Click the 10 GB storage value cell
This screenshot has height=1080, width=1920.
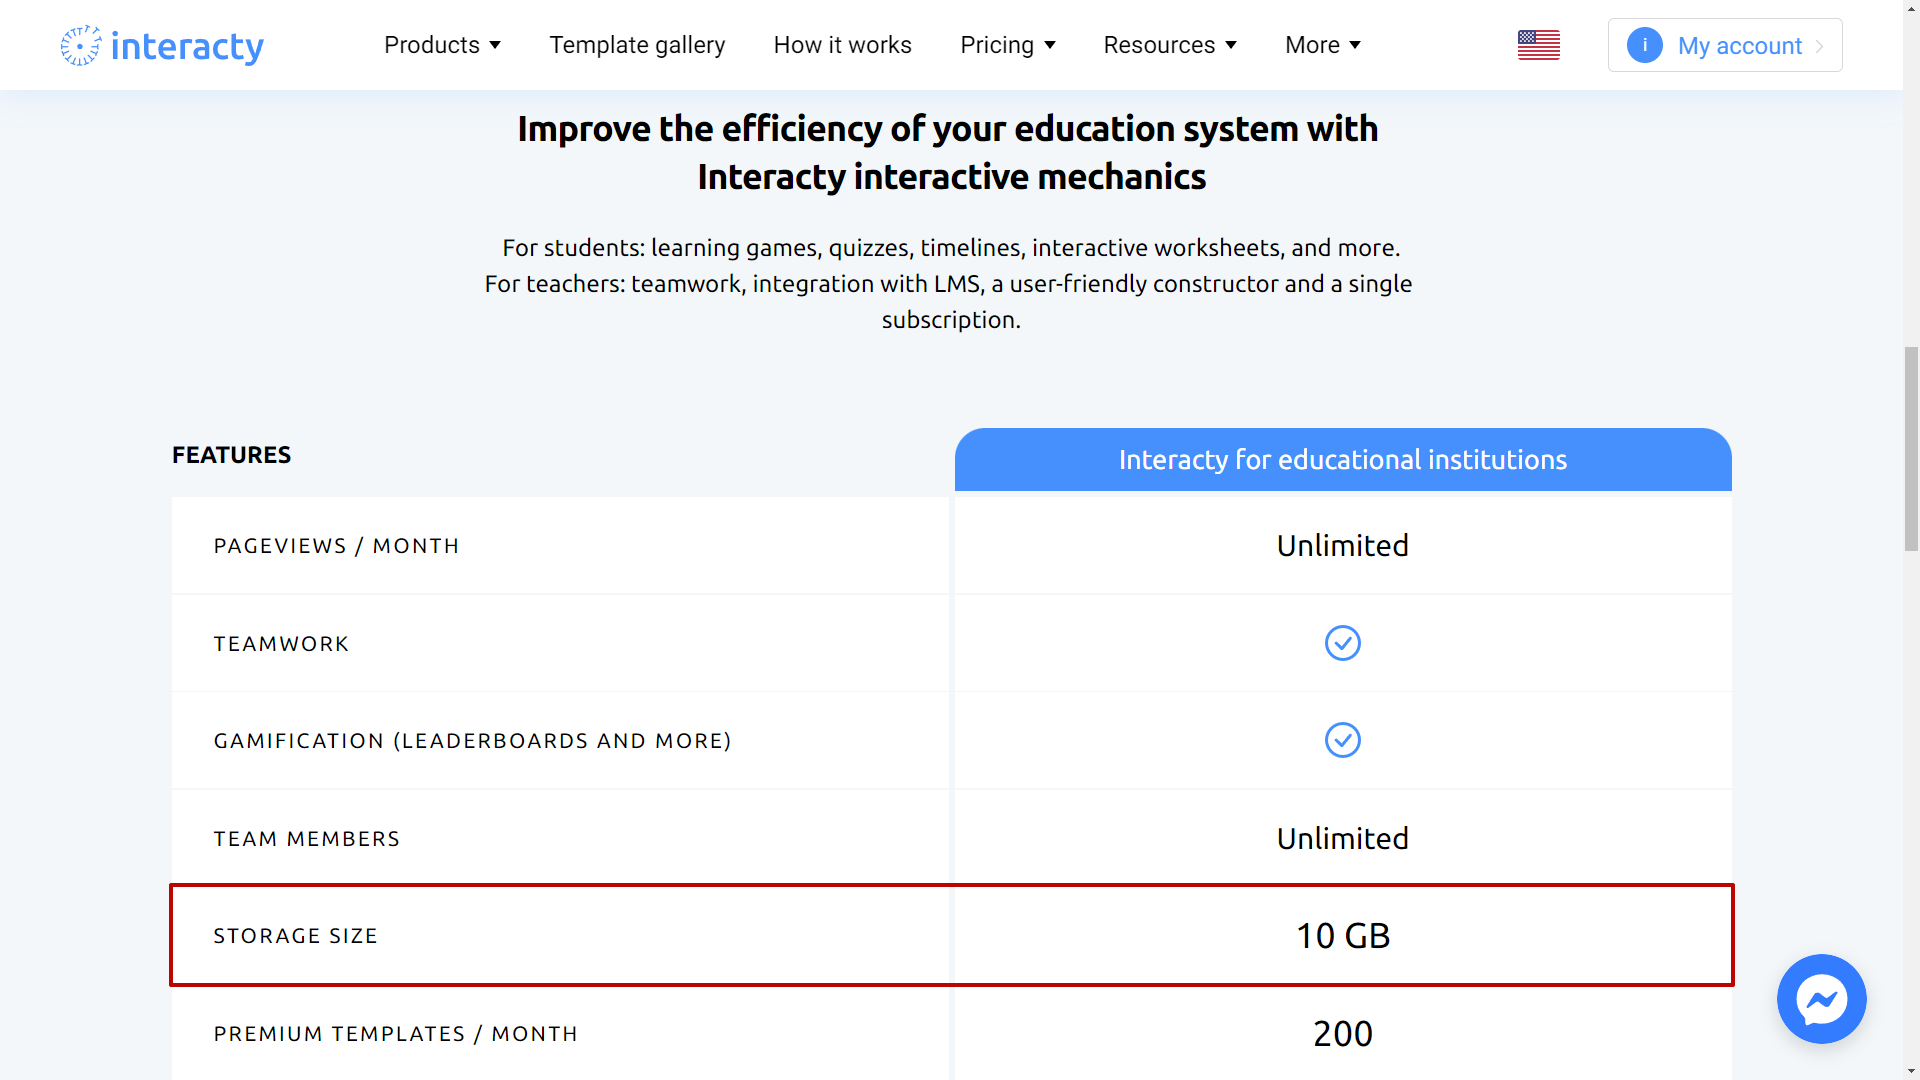[1343, 935]
